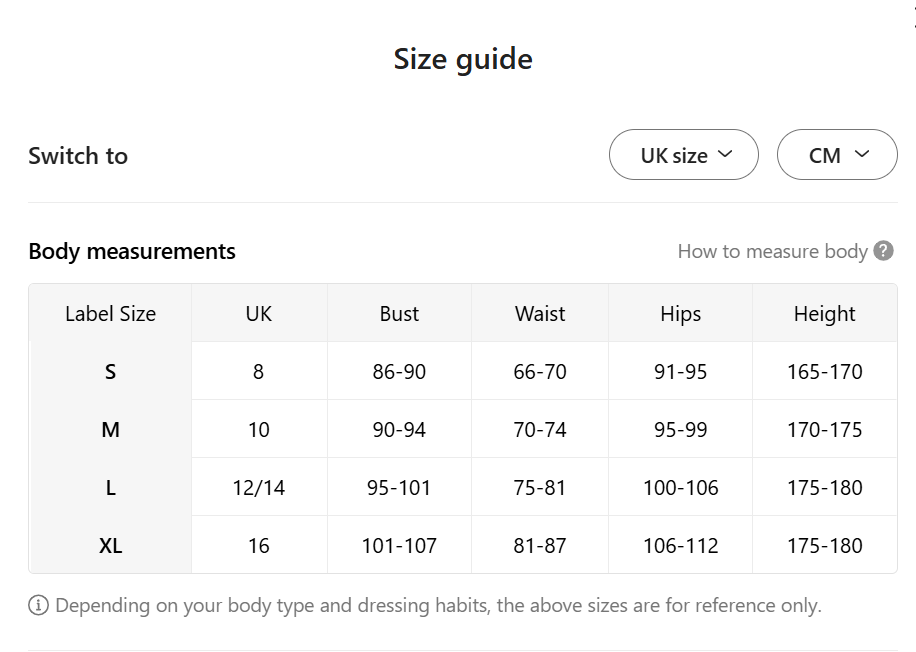Click the UK size 12/14 cell
Screen dimensions: 916x652
(258, 487)
